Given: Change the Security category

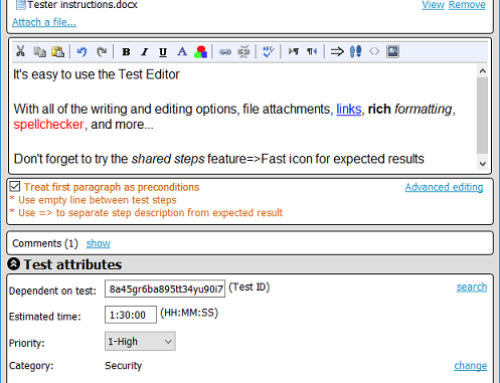Looking at the screenshot, I should coord(470,366).
